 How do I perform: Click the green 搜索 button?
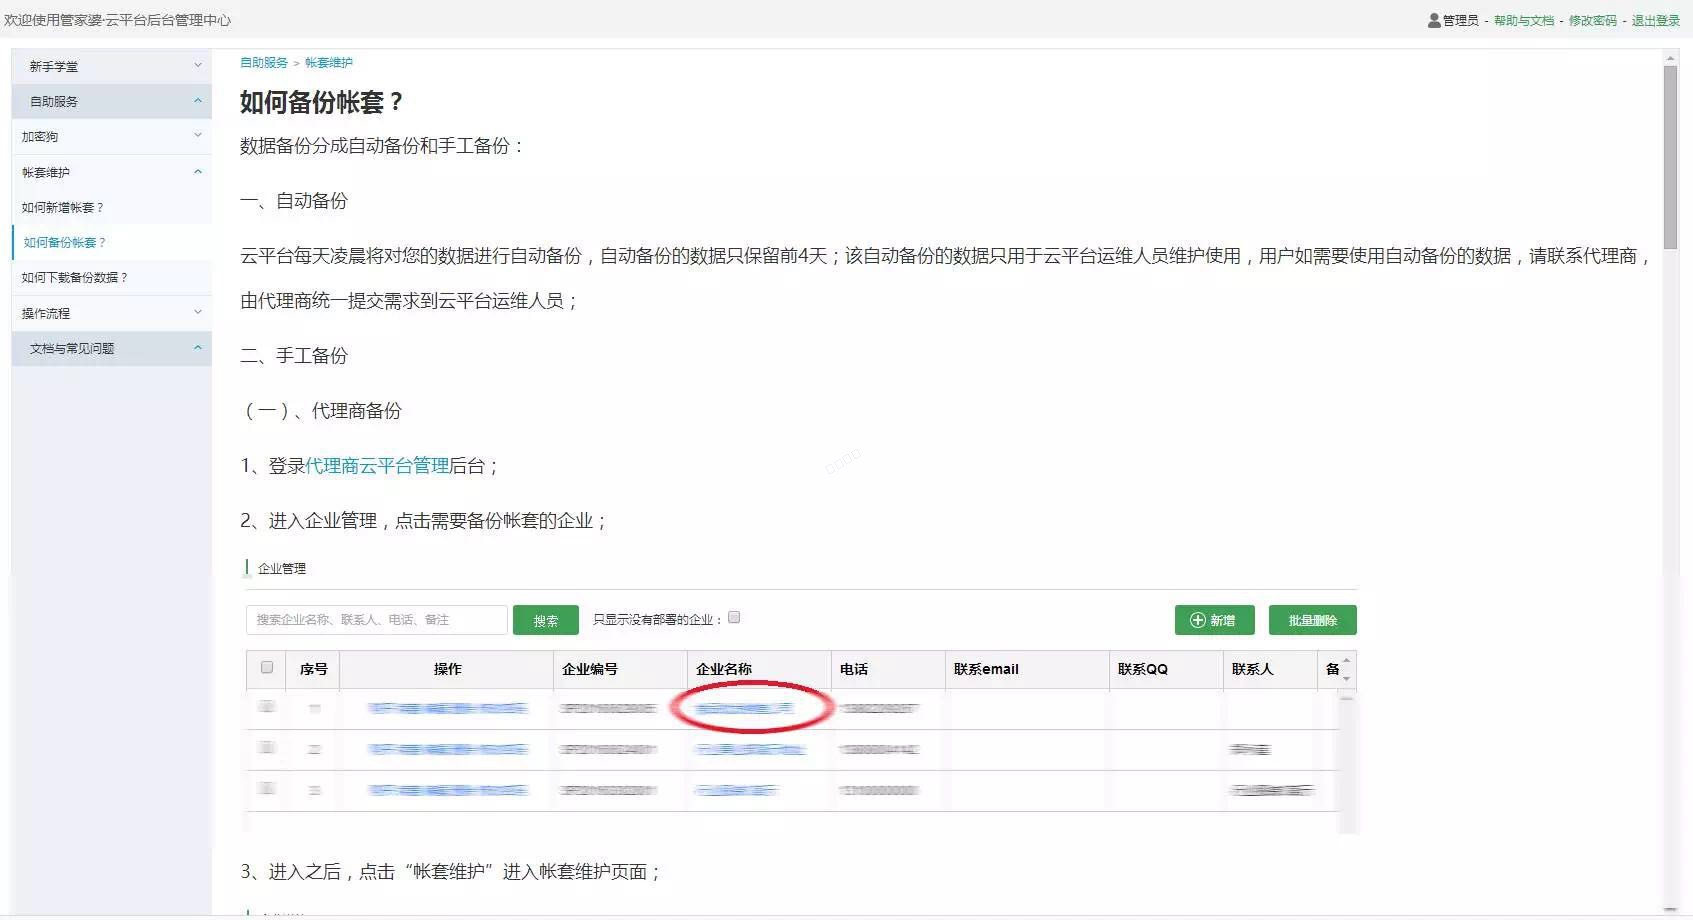point(546,620)
